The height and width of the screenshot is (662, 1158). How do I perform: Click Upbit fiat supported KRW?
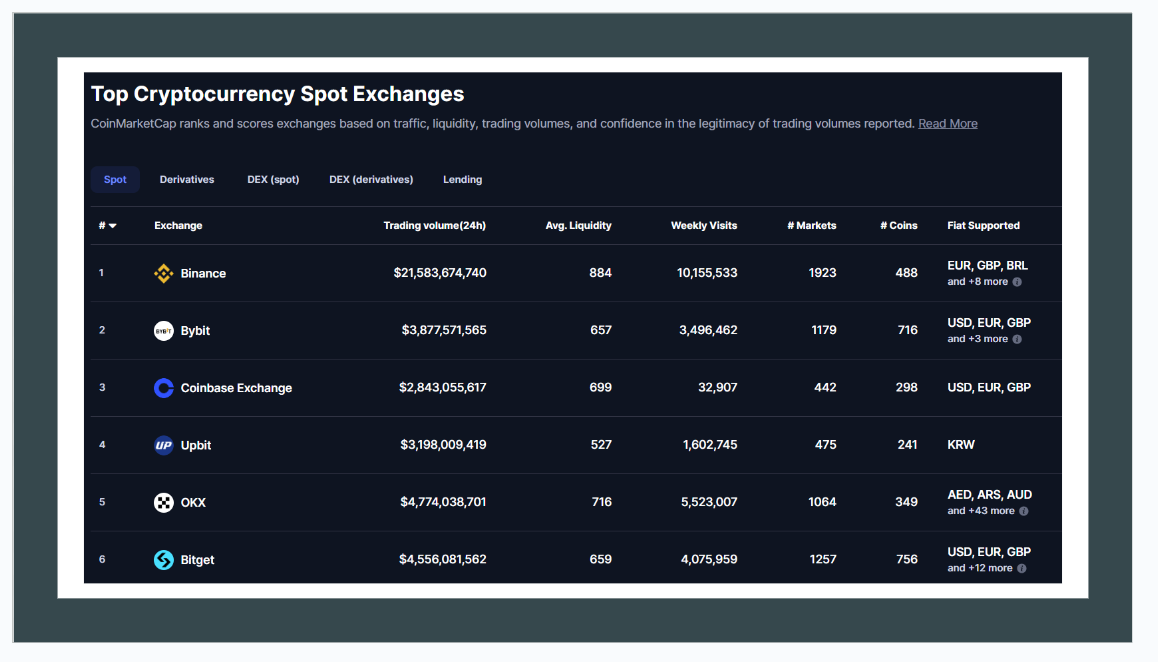pos(961,444)
